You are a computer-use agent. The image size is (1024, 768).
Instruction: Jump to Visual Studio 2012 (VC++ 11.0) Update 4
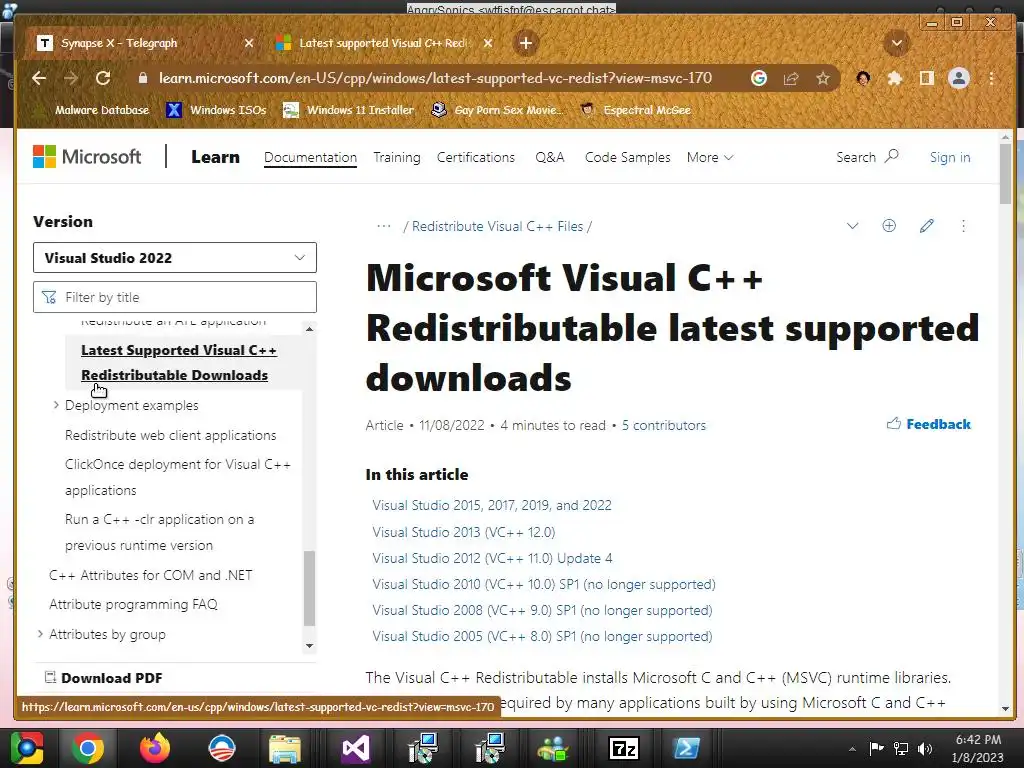(492, 558)
